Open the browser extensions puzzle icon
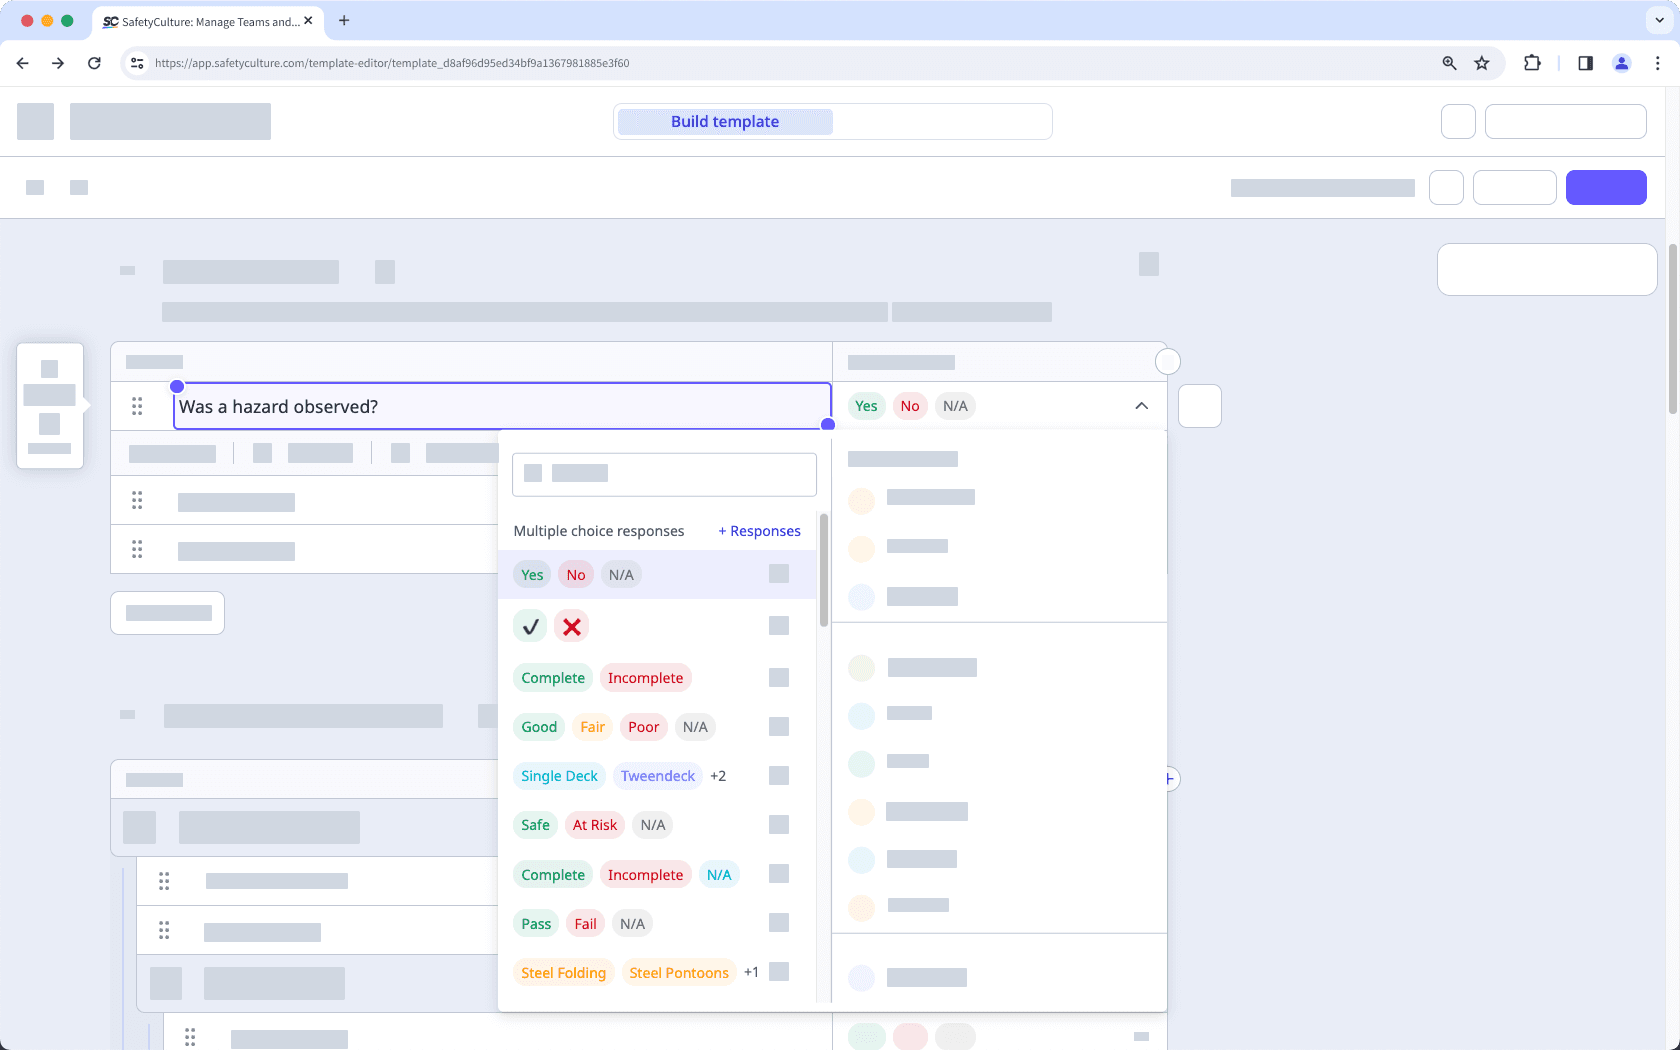 tap(1532, 62)
